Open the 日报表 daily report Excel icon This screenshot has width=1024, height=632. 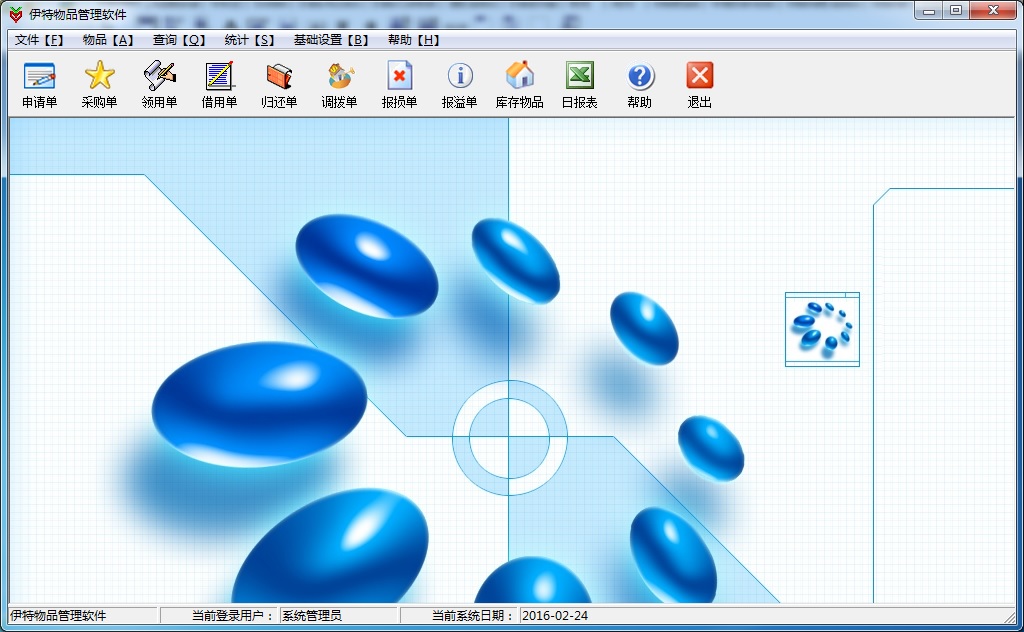pyautogui.click(x=580, y=85)
